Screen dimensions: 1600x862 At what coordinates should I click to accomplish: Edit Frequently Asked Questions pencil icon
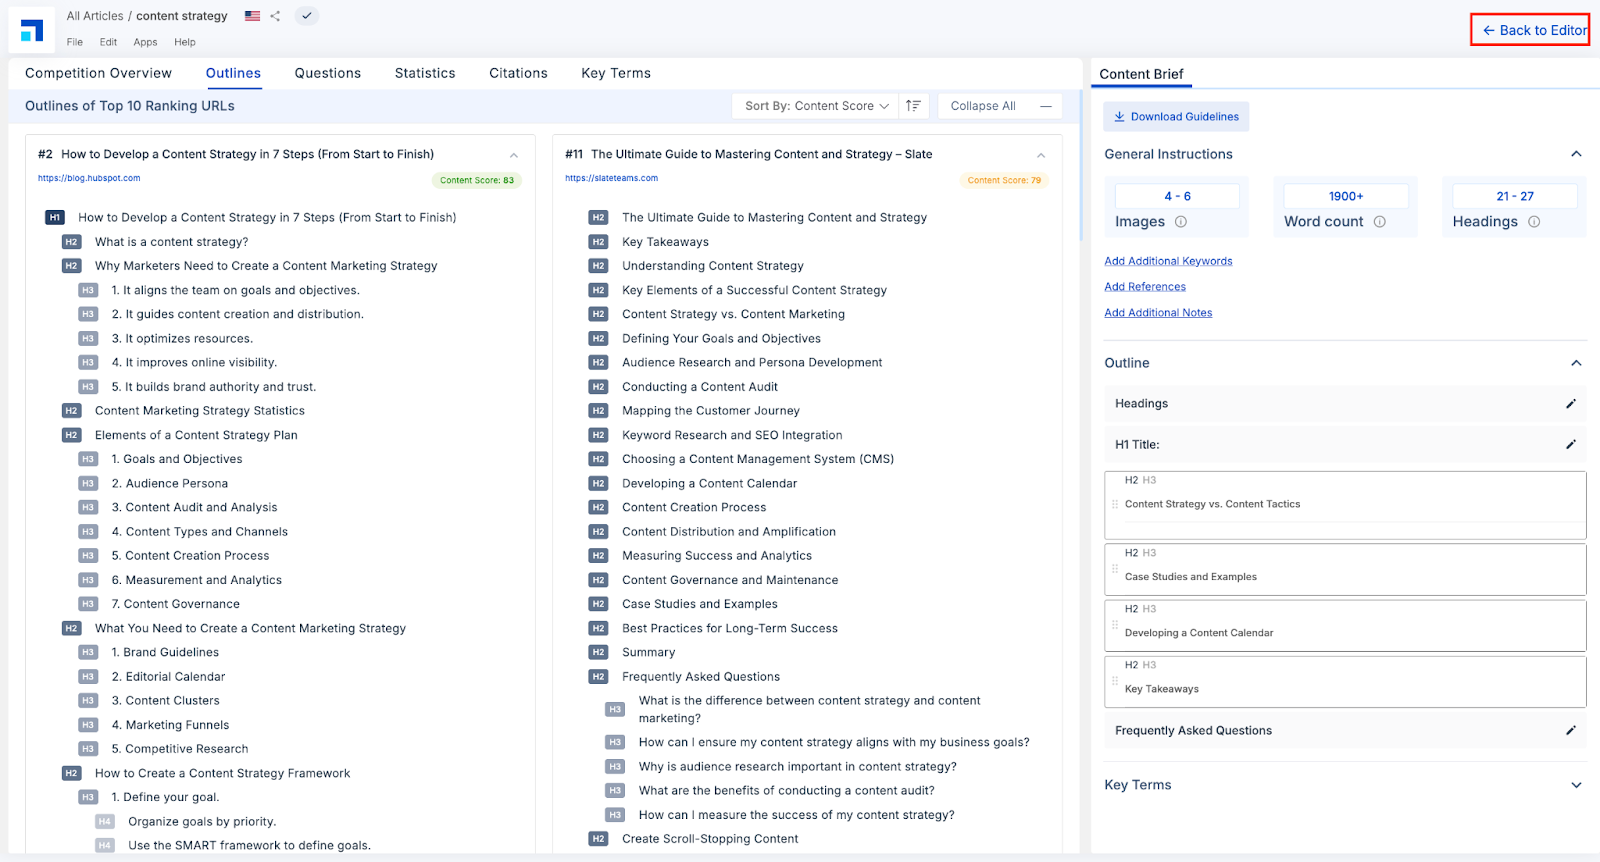[1570, 731]
